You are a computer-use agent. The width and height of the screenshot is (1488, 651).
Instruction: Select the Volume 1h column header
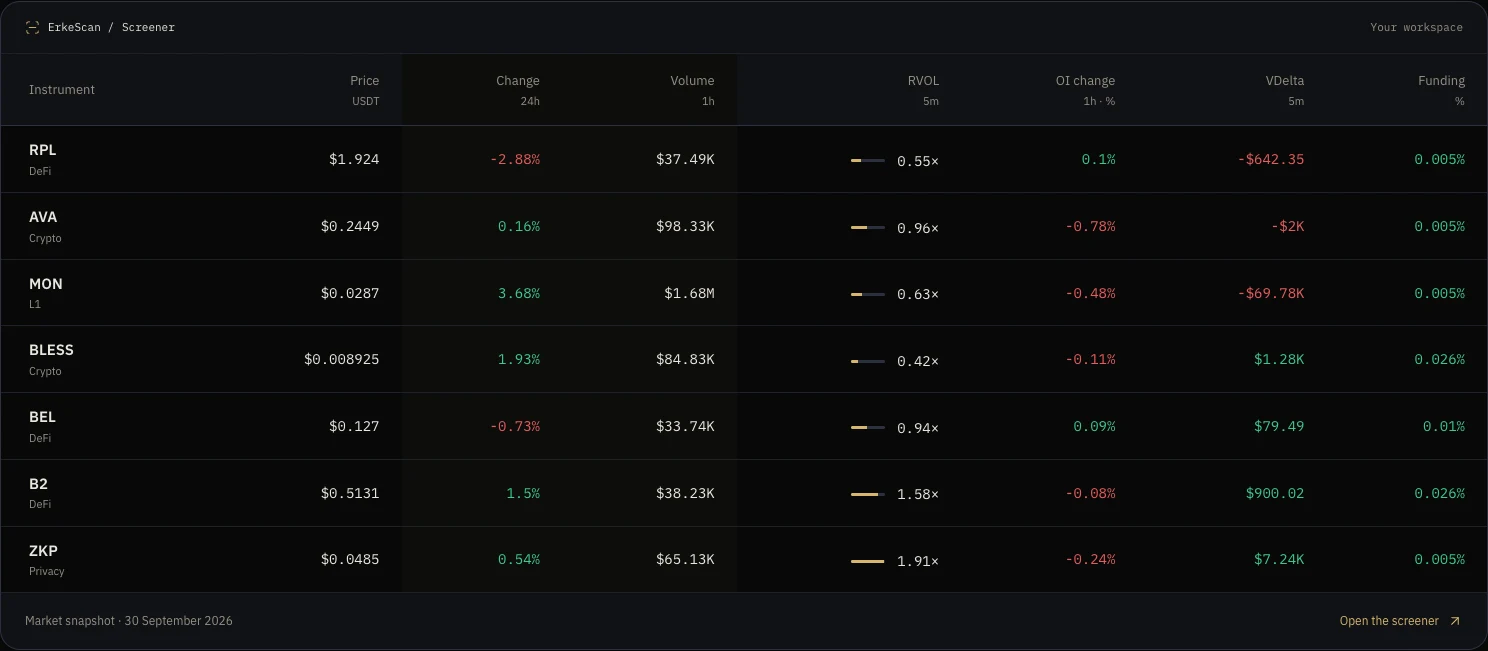692,90
